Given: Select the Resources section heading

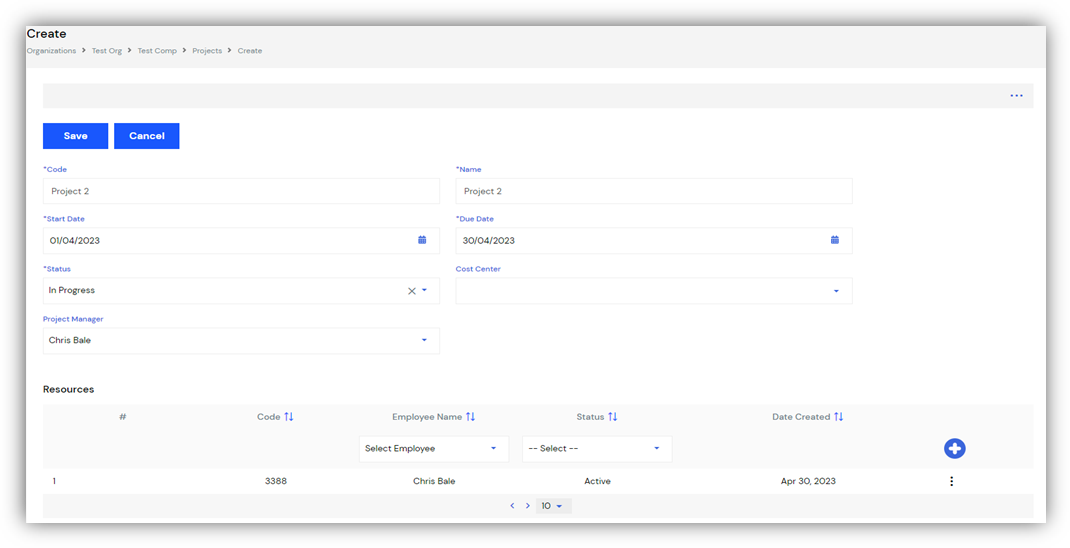Looking at the screenshot, I should (68, 390).
